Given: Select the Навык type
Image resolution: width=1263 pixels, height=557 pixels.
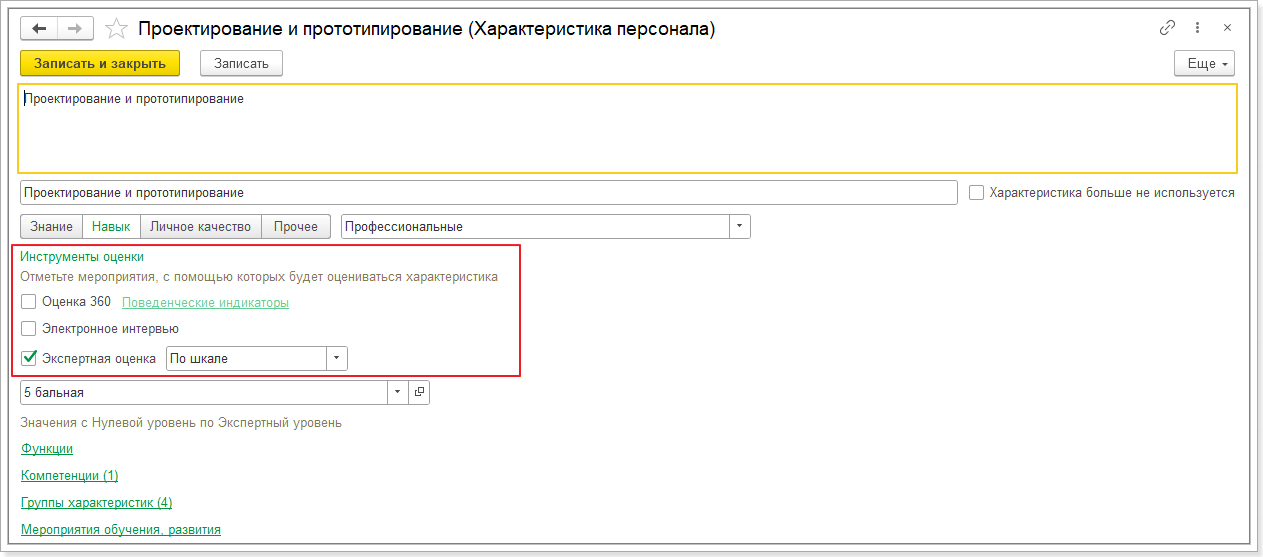Looking at the screenshot, I should pyautogui.click(x=111, y=226).
